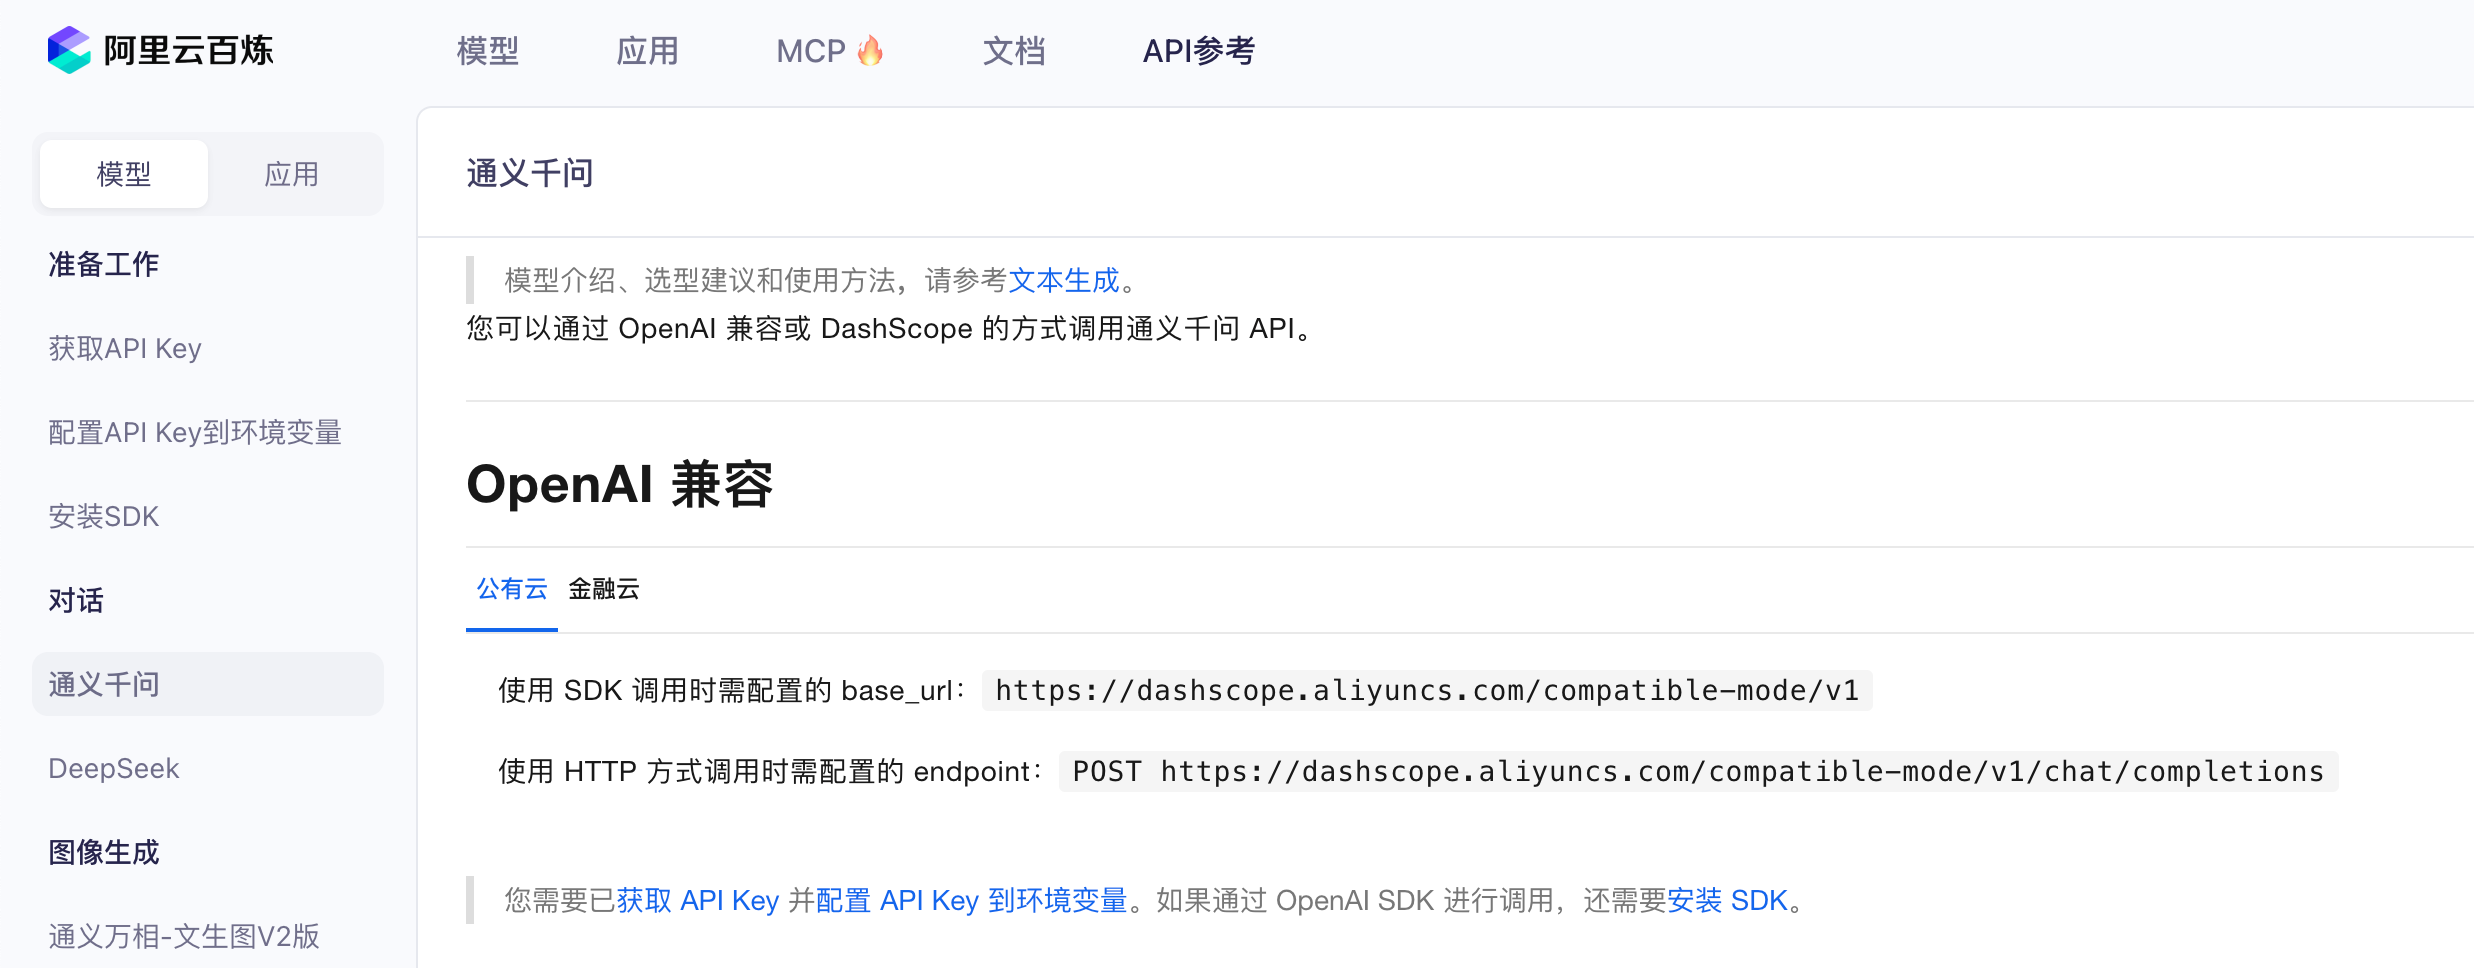Open the MCP top navigation item
The width and height of the screenshot is (2474, 968).
click(811, 51)
